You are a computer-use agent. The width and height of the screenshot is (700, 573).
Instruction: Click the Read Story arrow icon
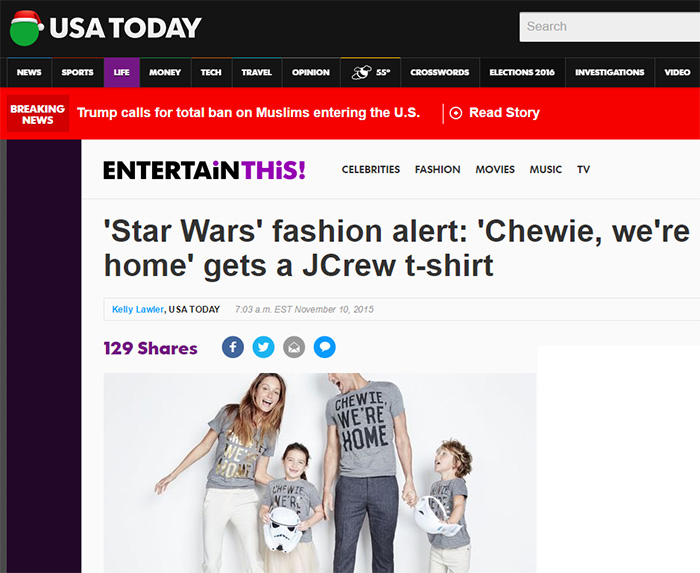point(455,113)
